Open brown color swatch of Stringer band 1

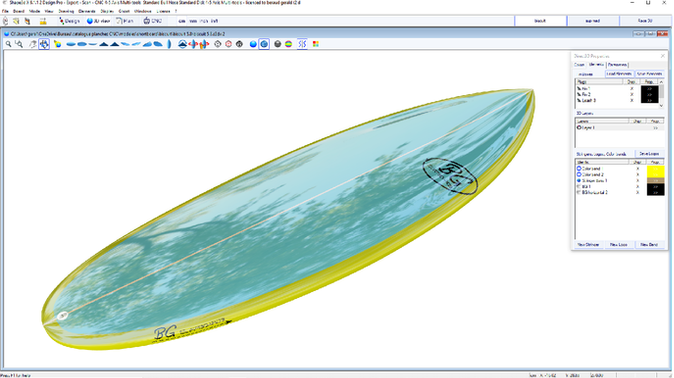[x=656, y=181]
